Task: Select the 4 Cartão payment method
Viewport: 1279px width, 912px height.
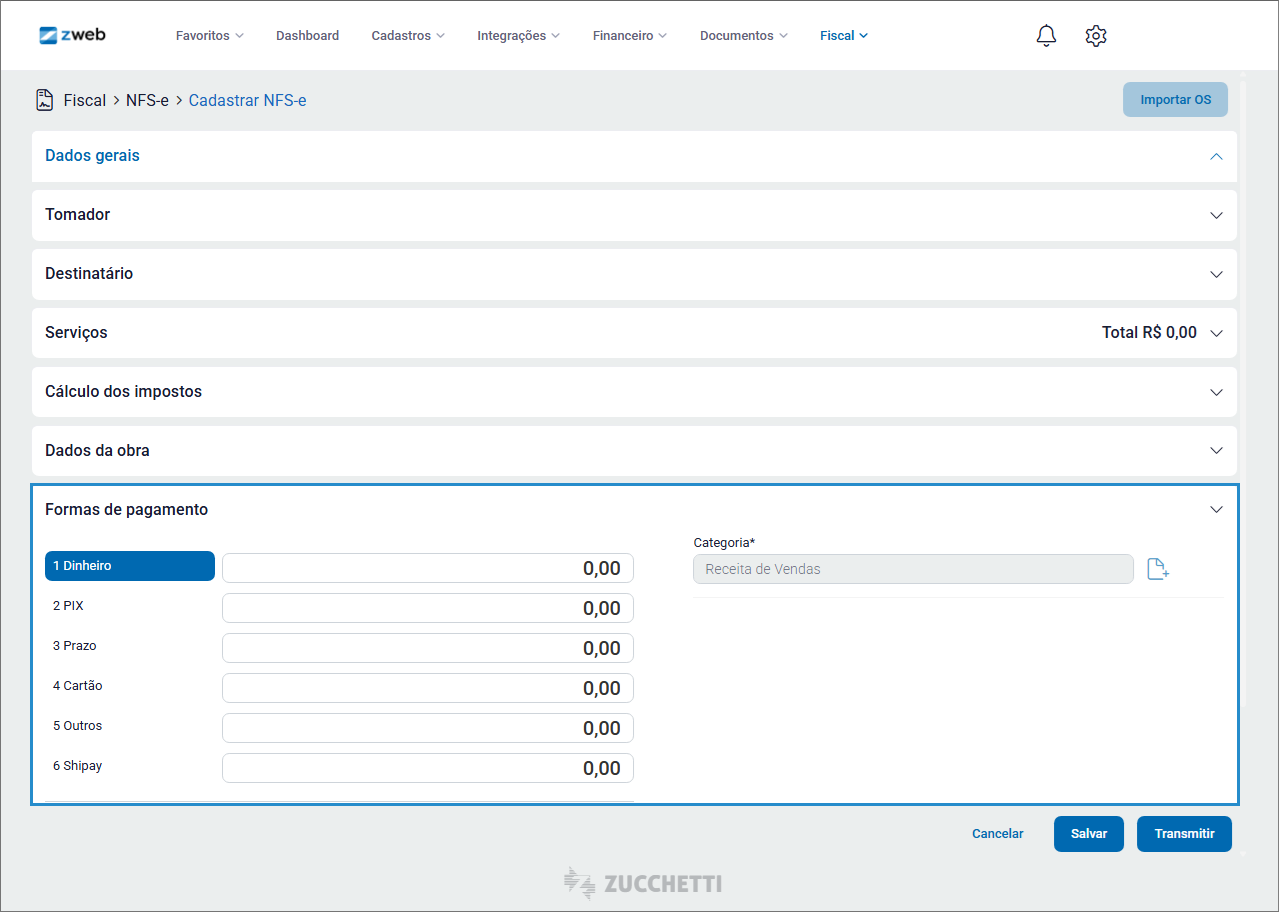Action: coord(129,686)
